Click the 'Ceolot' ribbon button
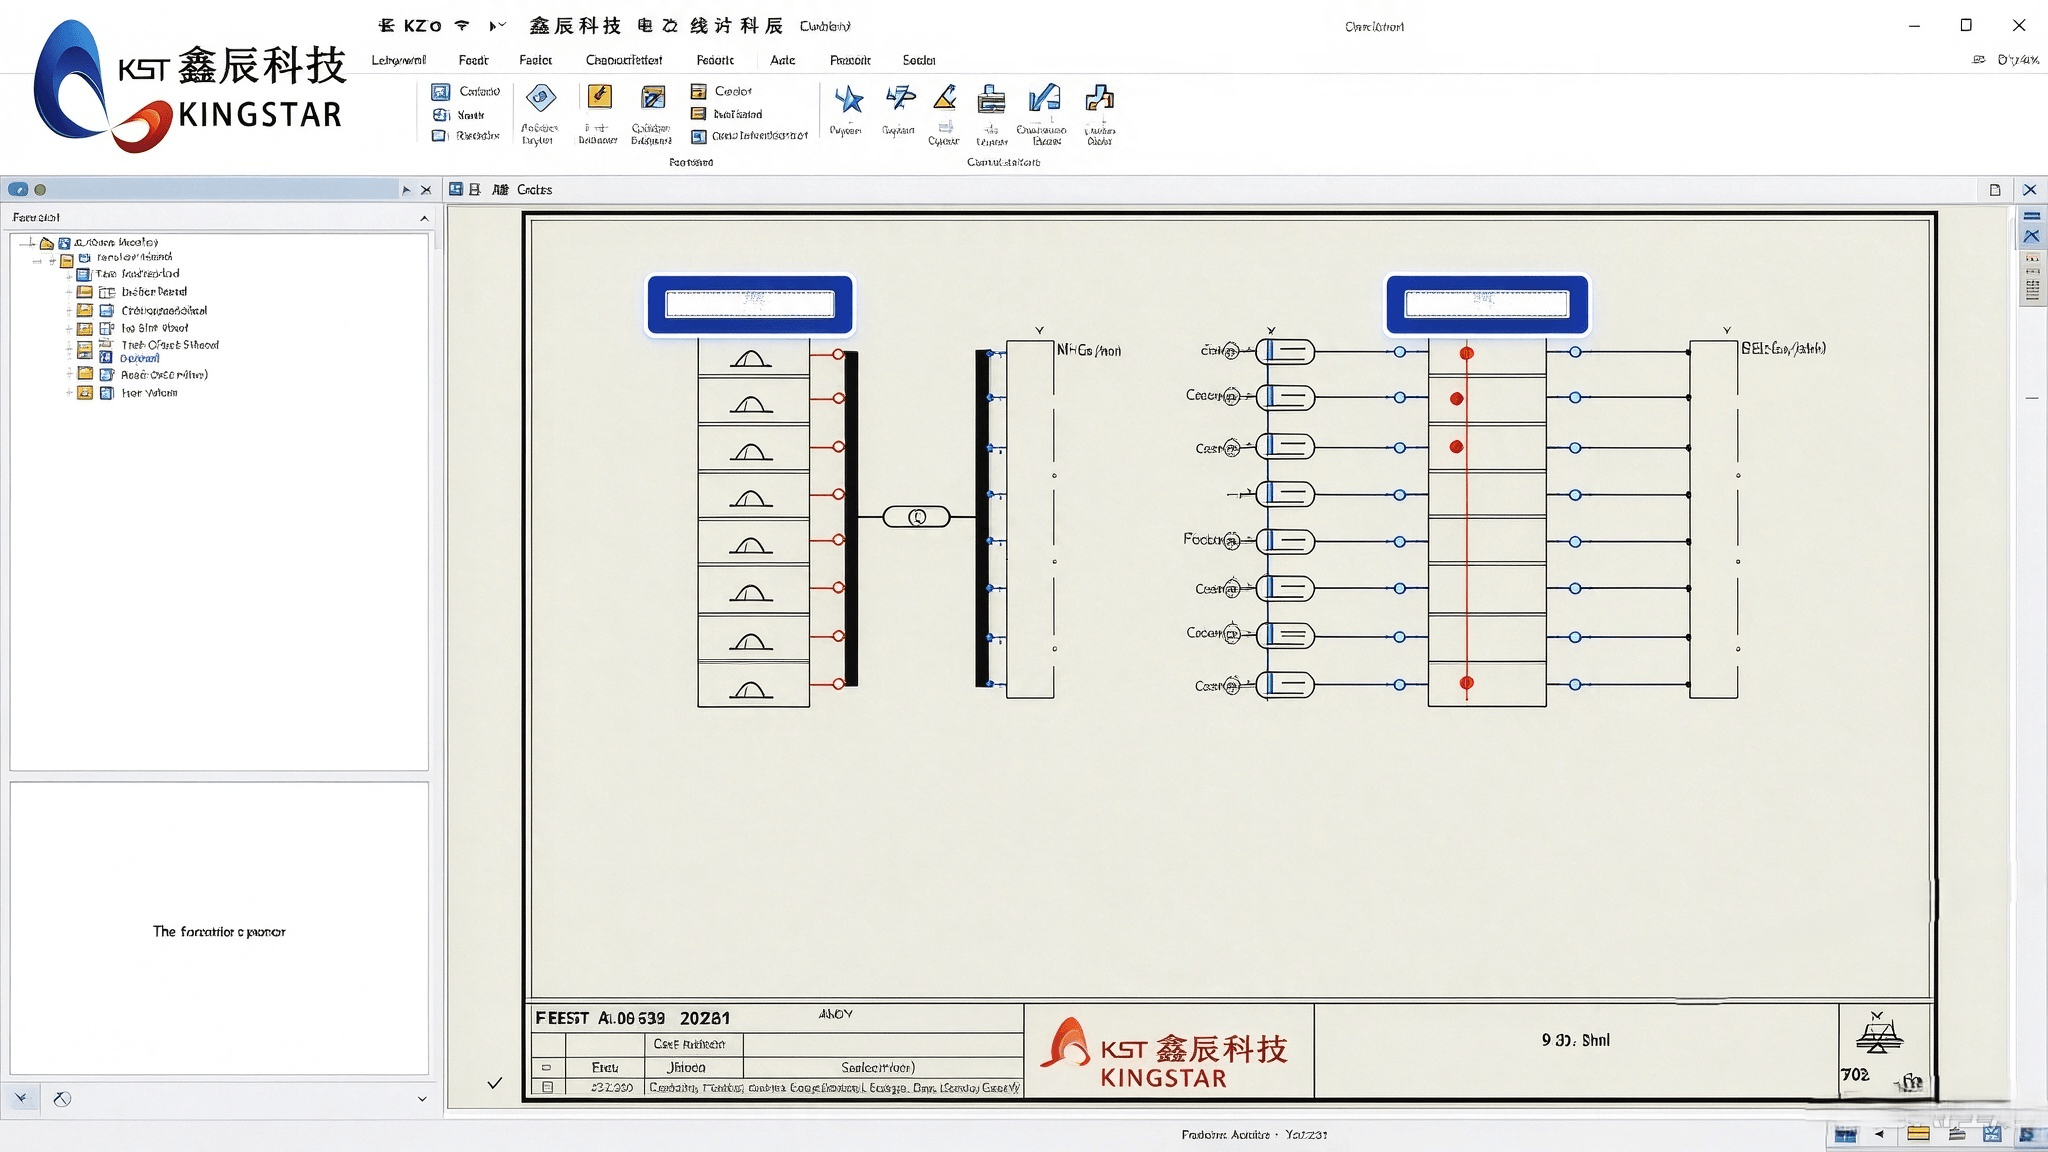 pos(721,91)
